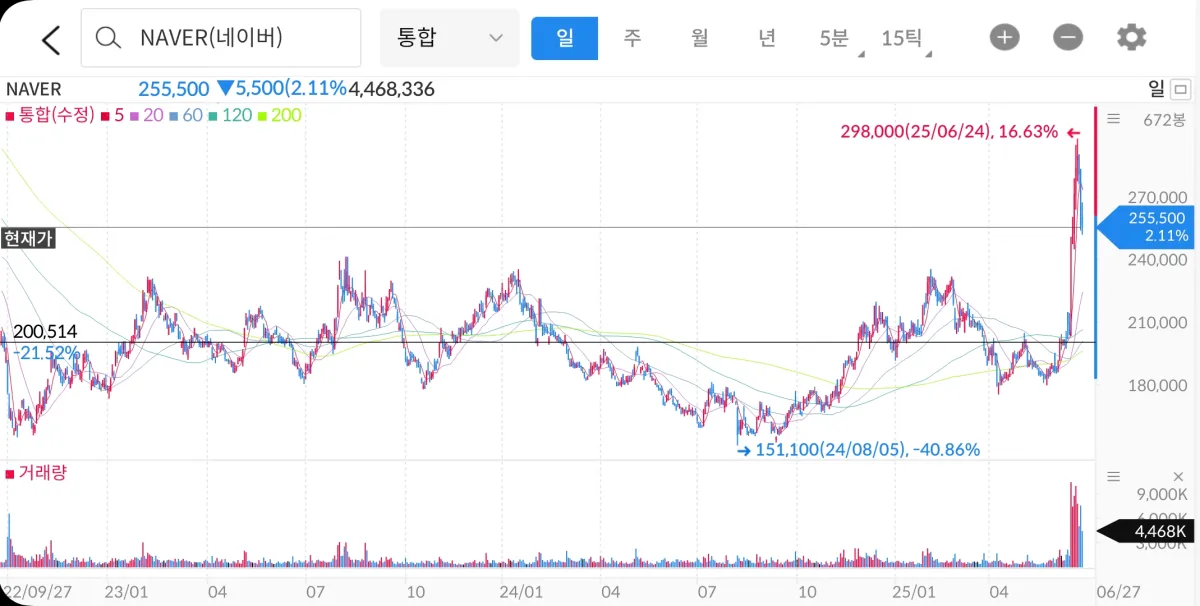The height and width of the screenshot is (606, 1200).
Task: Open chart settings with the gear icon
Action: 1131,36
